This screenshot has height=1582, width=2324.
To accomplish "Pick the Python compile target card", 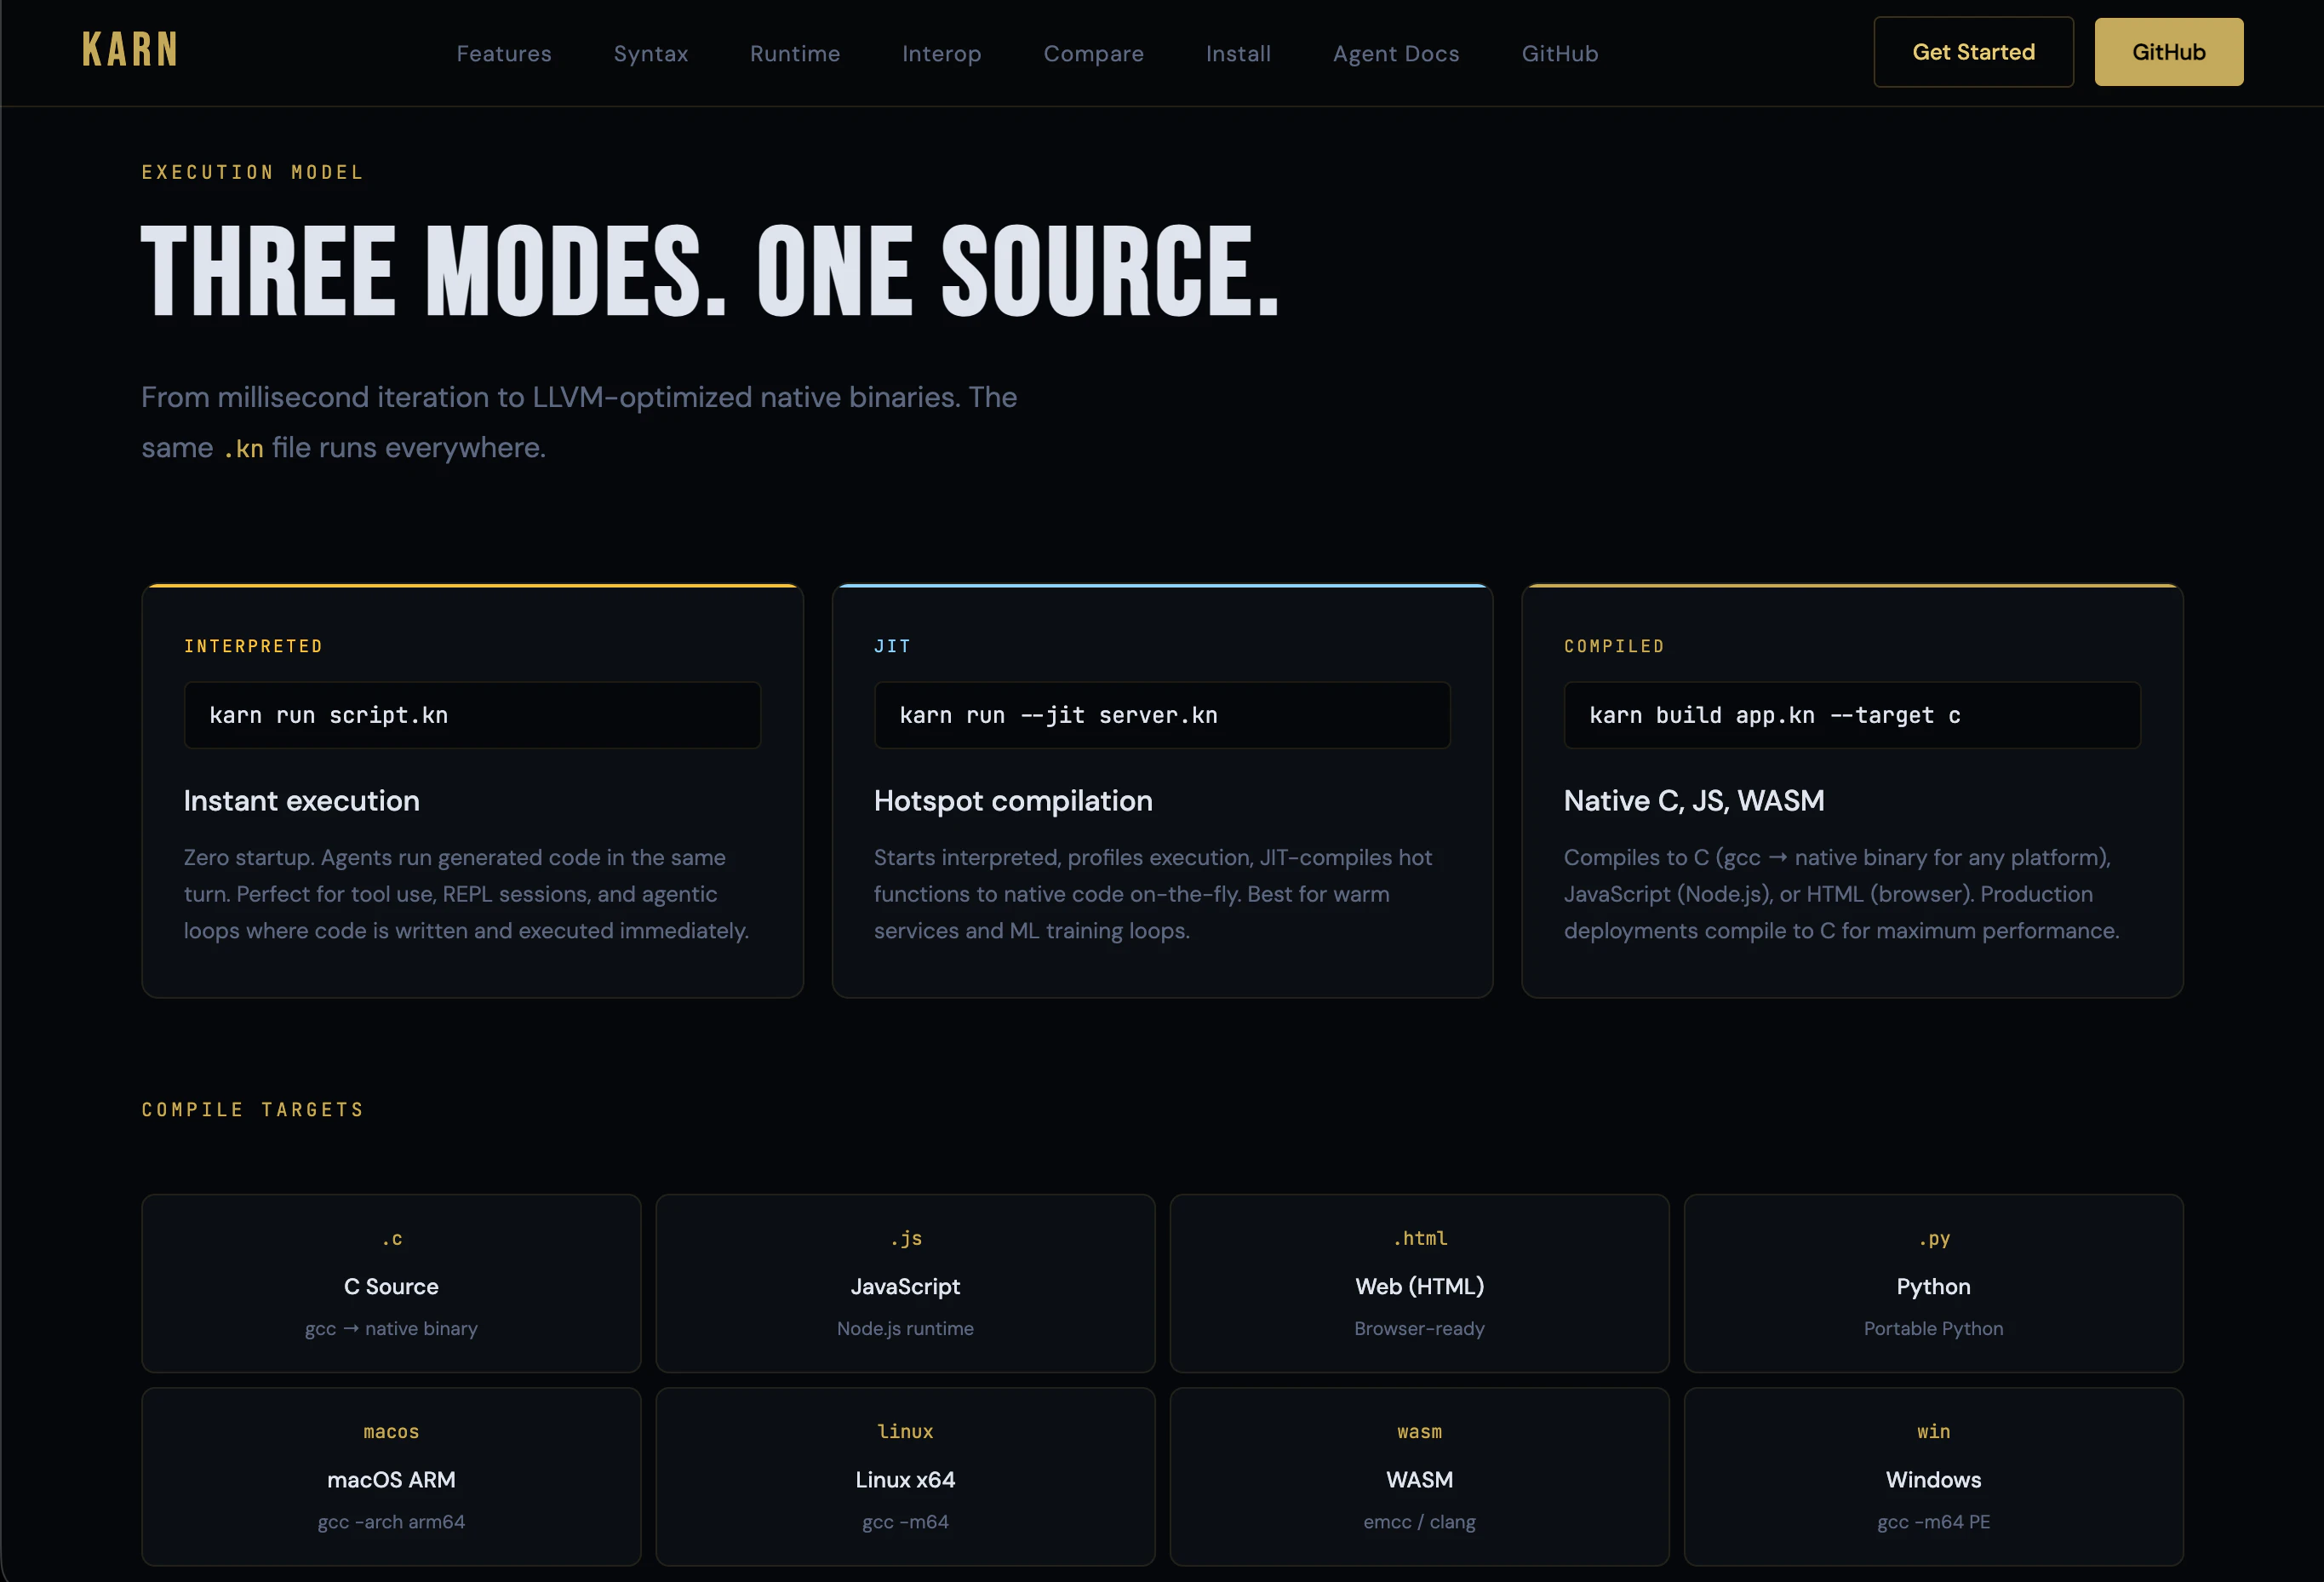I will click(1933, 1284).
